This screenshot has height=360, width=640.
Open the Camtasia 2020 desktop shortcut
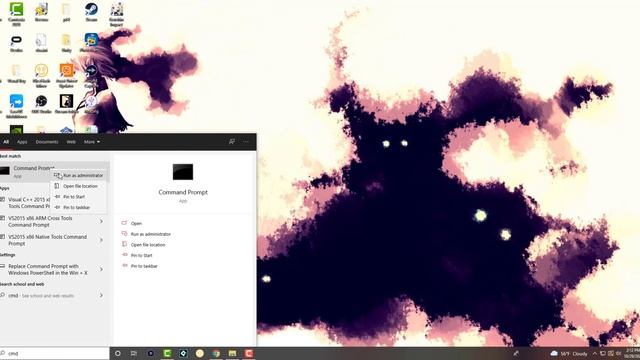[16, 13]
